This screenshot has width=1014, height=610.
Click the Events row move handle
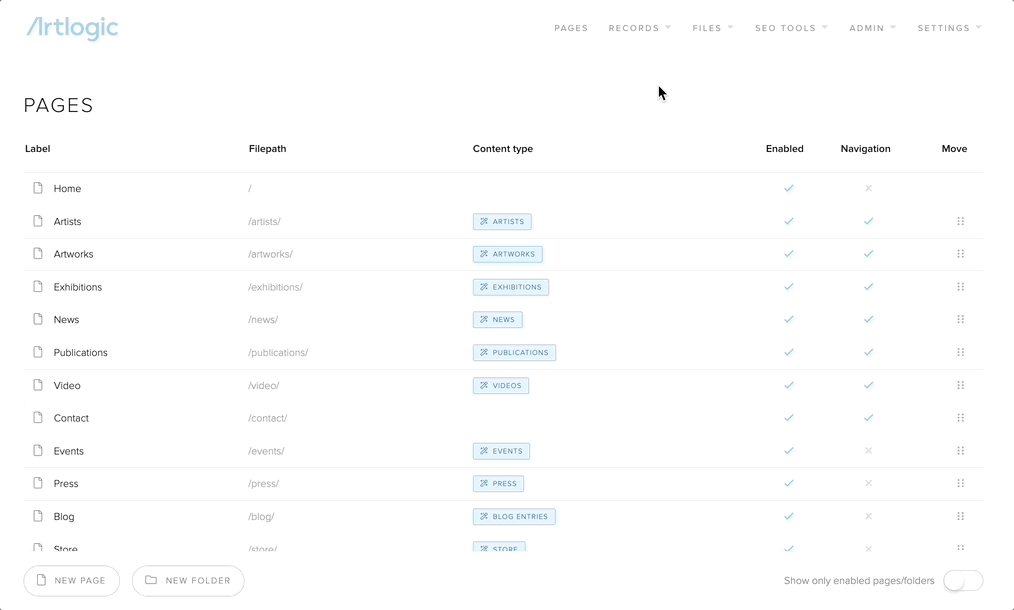(960, 450)
